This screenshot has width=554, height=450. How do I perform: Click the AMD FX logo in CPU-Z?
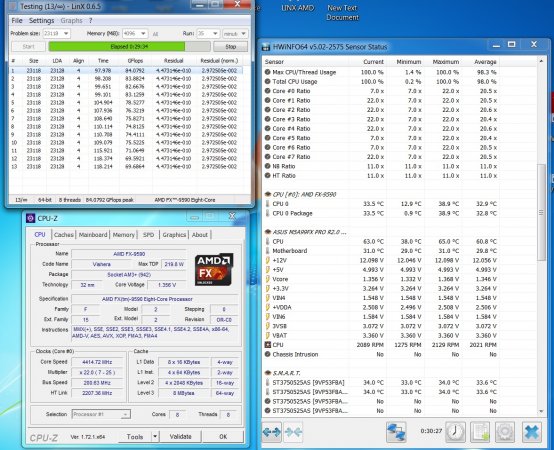[x=214, y=269]
